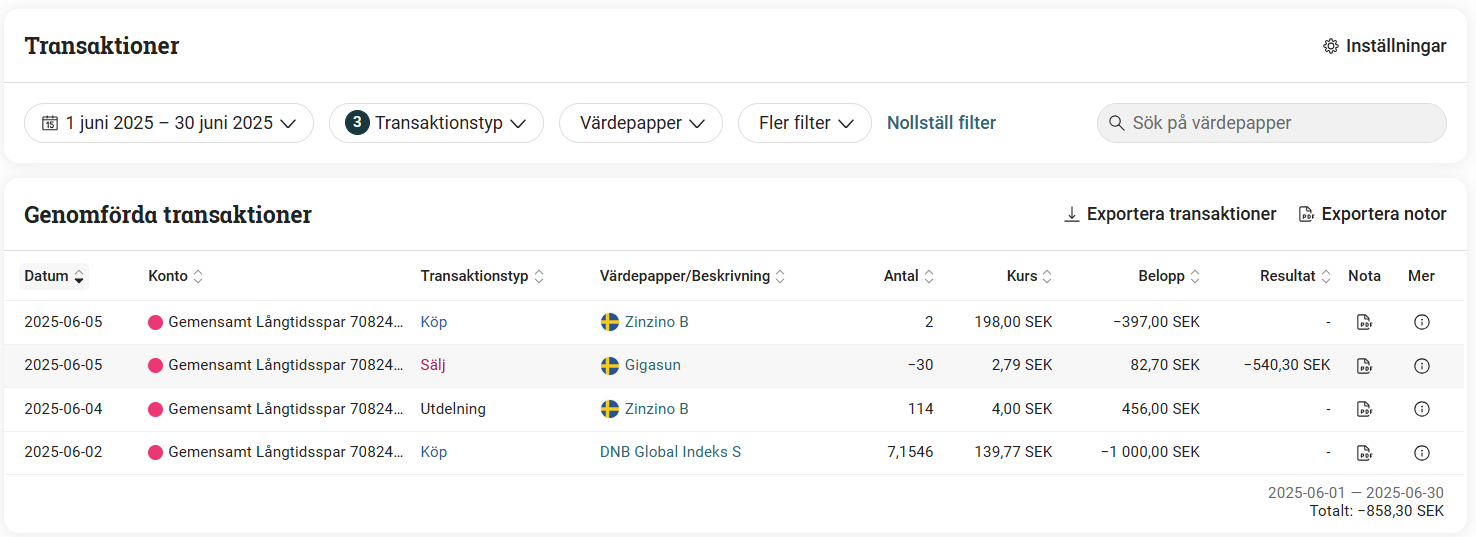The image size is (1476, 537).
Task: Open PDF nota for Zinzino B dividend
Action: [1364, 409]
